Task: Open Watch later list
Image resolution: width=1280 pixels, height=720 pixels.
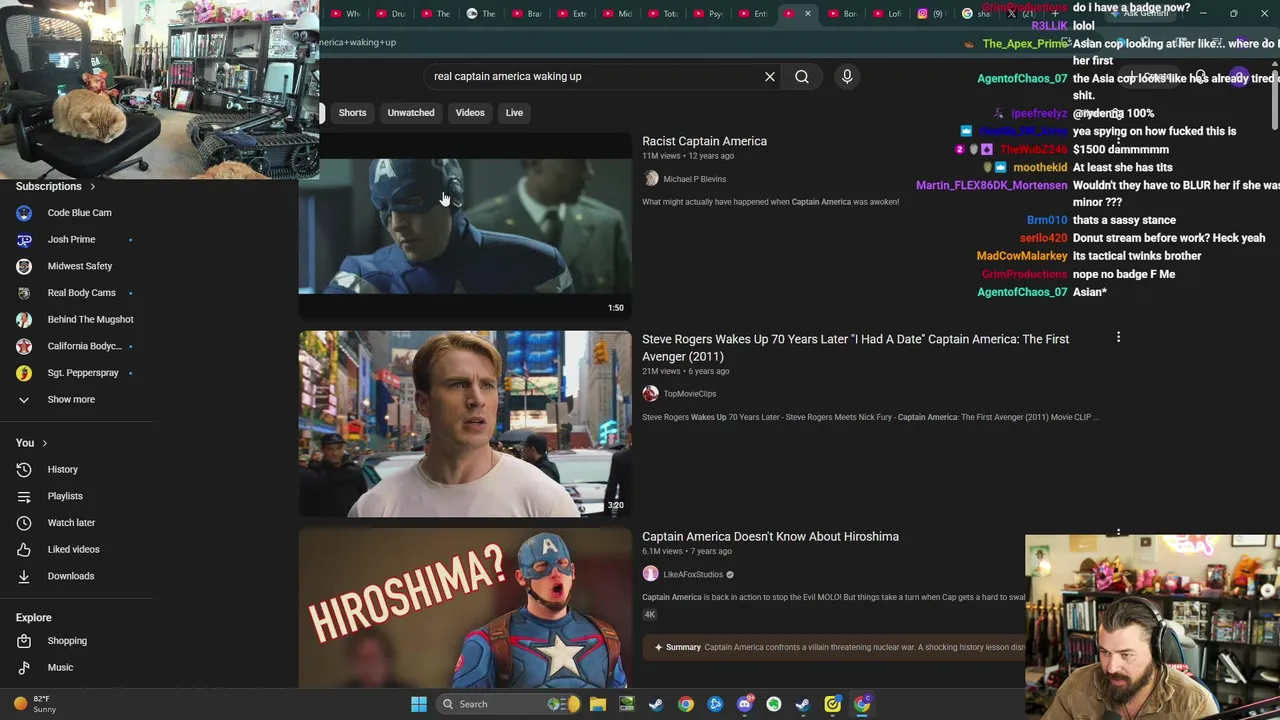Action: (x=76, y=522)
